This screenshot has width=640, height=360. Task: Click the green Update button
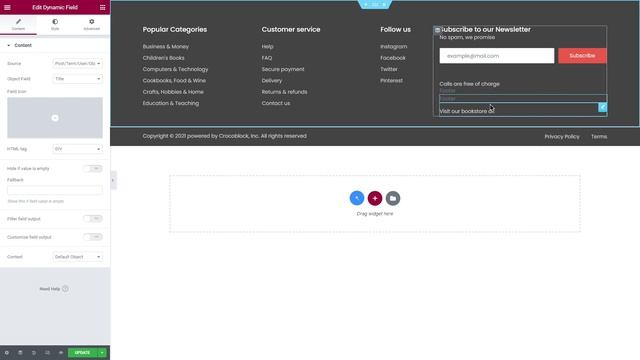pos(82,353)
